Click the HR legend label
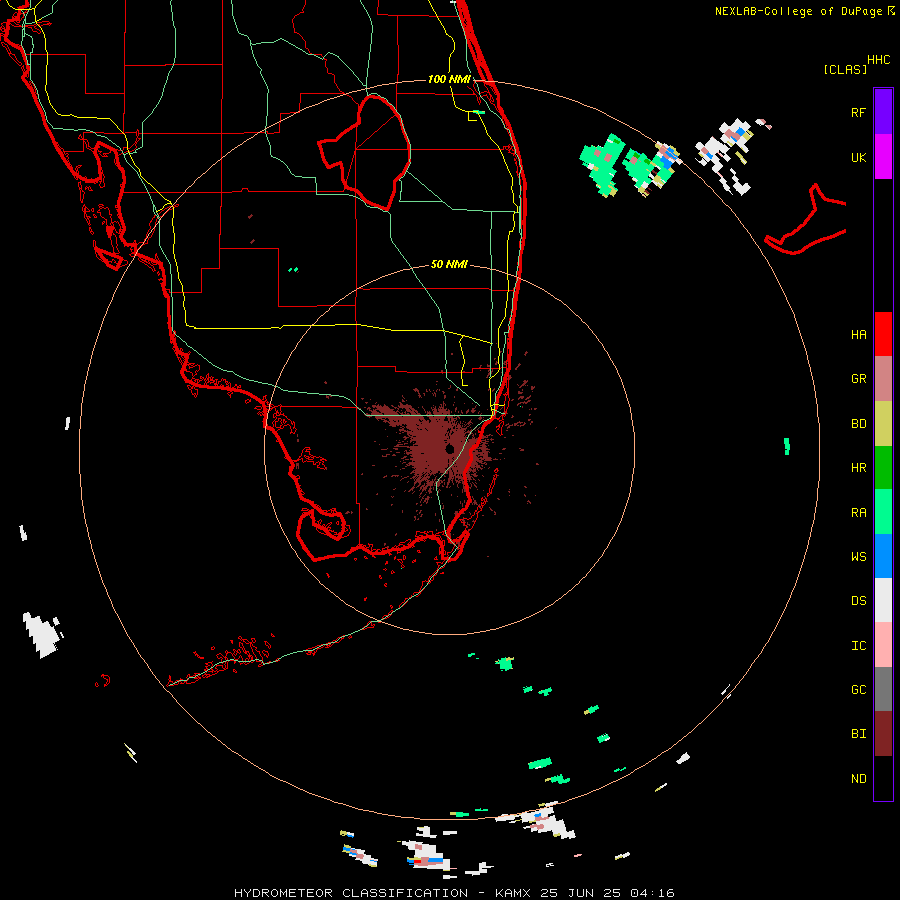Viewport: 900px width, 900px height. tap(858, 468)
